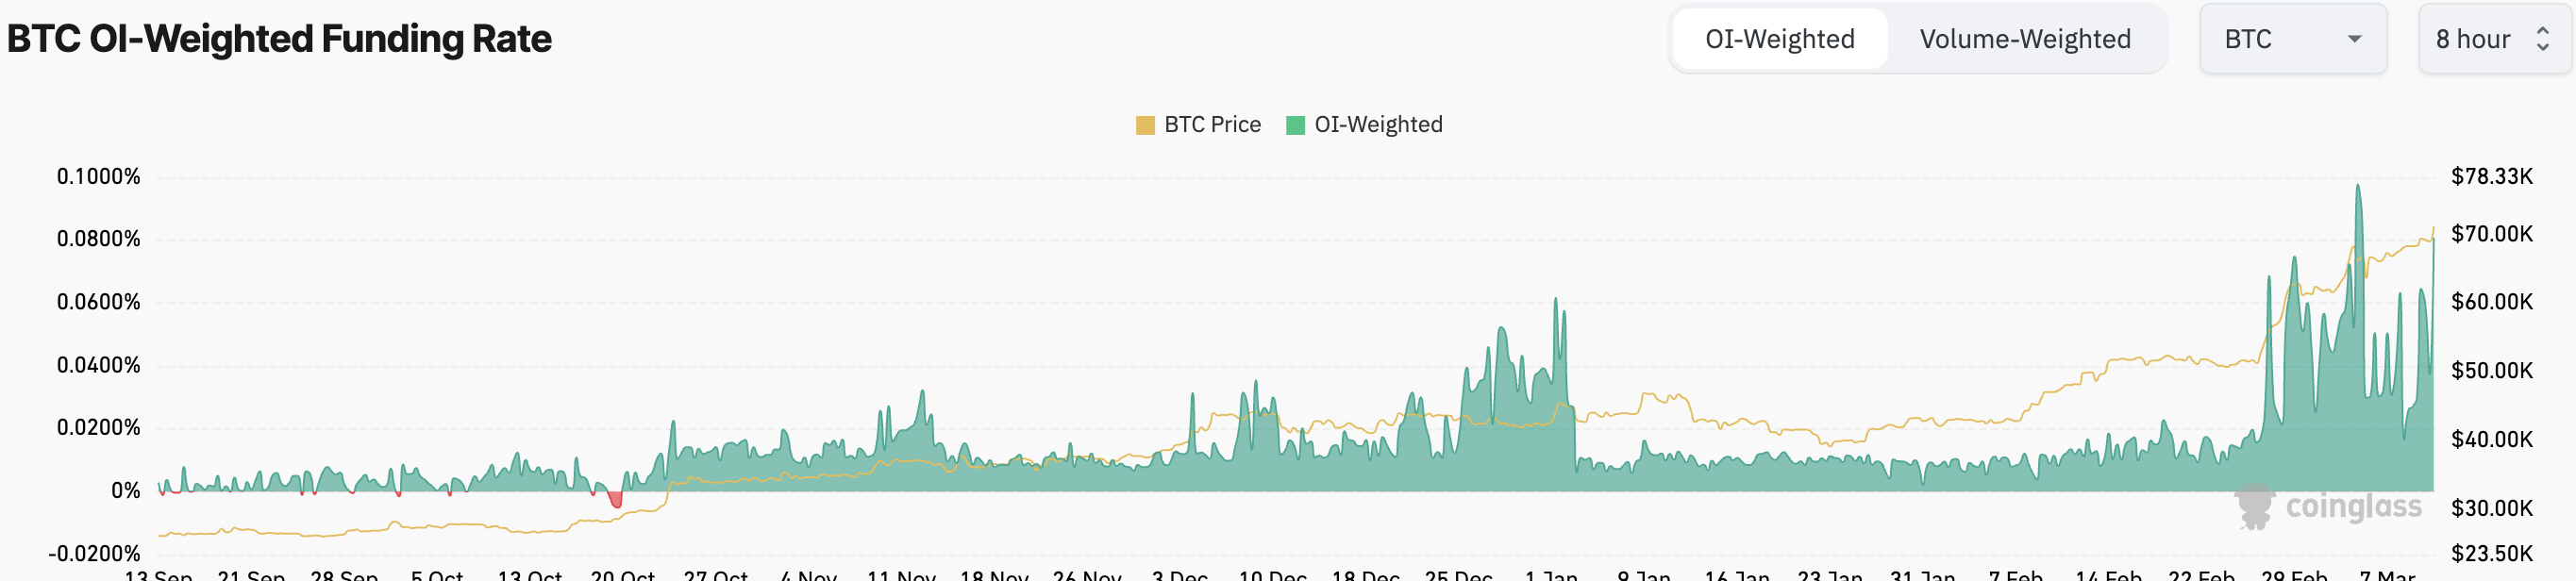Click the $30.00K price axis label
This screenshot has height=581, width=2576.
click(x=2491, y=508)
